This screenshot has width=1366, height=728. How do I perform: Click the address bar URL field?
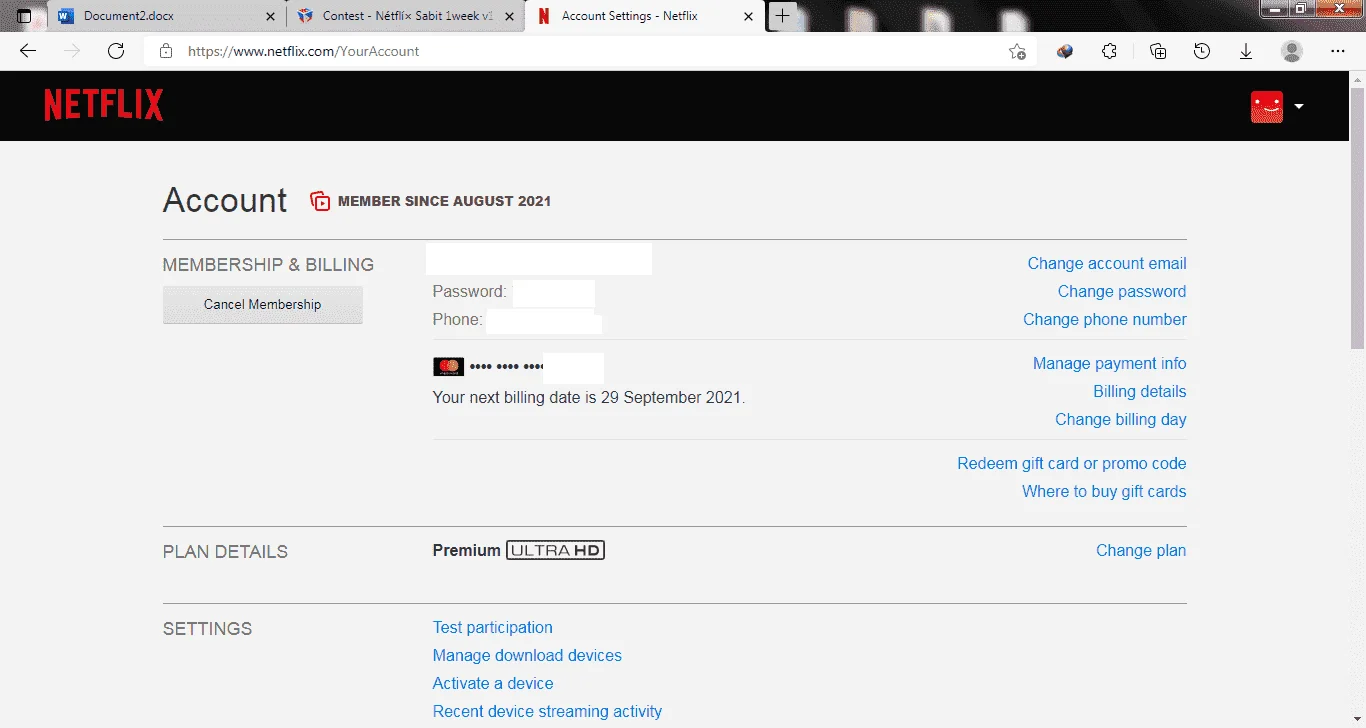click(590, 51)
